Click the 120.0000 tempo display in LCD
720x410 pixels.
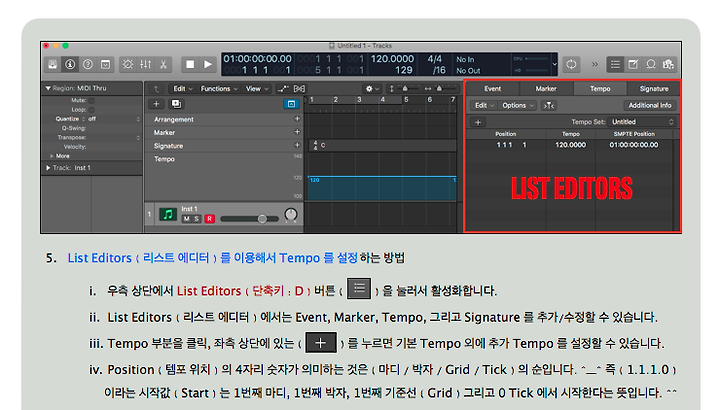(x=392, y=59)
